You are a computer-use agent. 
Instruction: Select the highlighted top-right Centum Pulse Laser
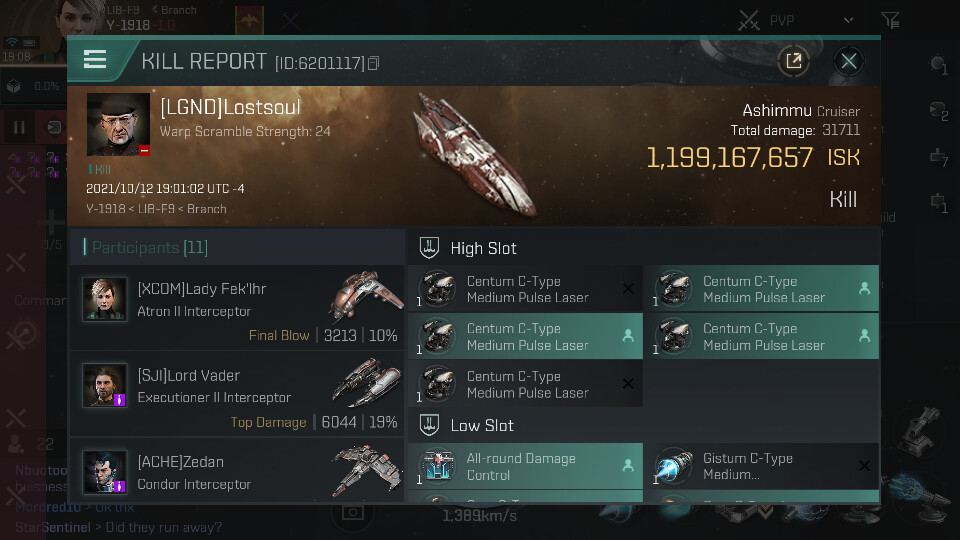765,289
